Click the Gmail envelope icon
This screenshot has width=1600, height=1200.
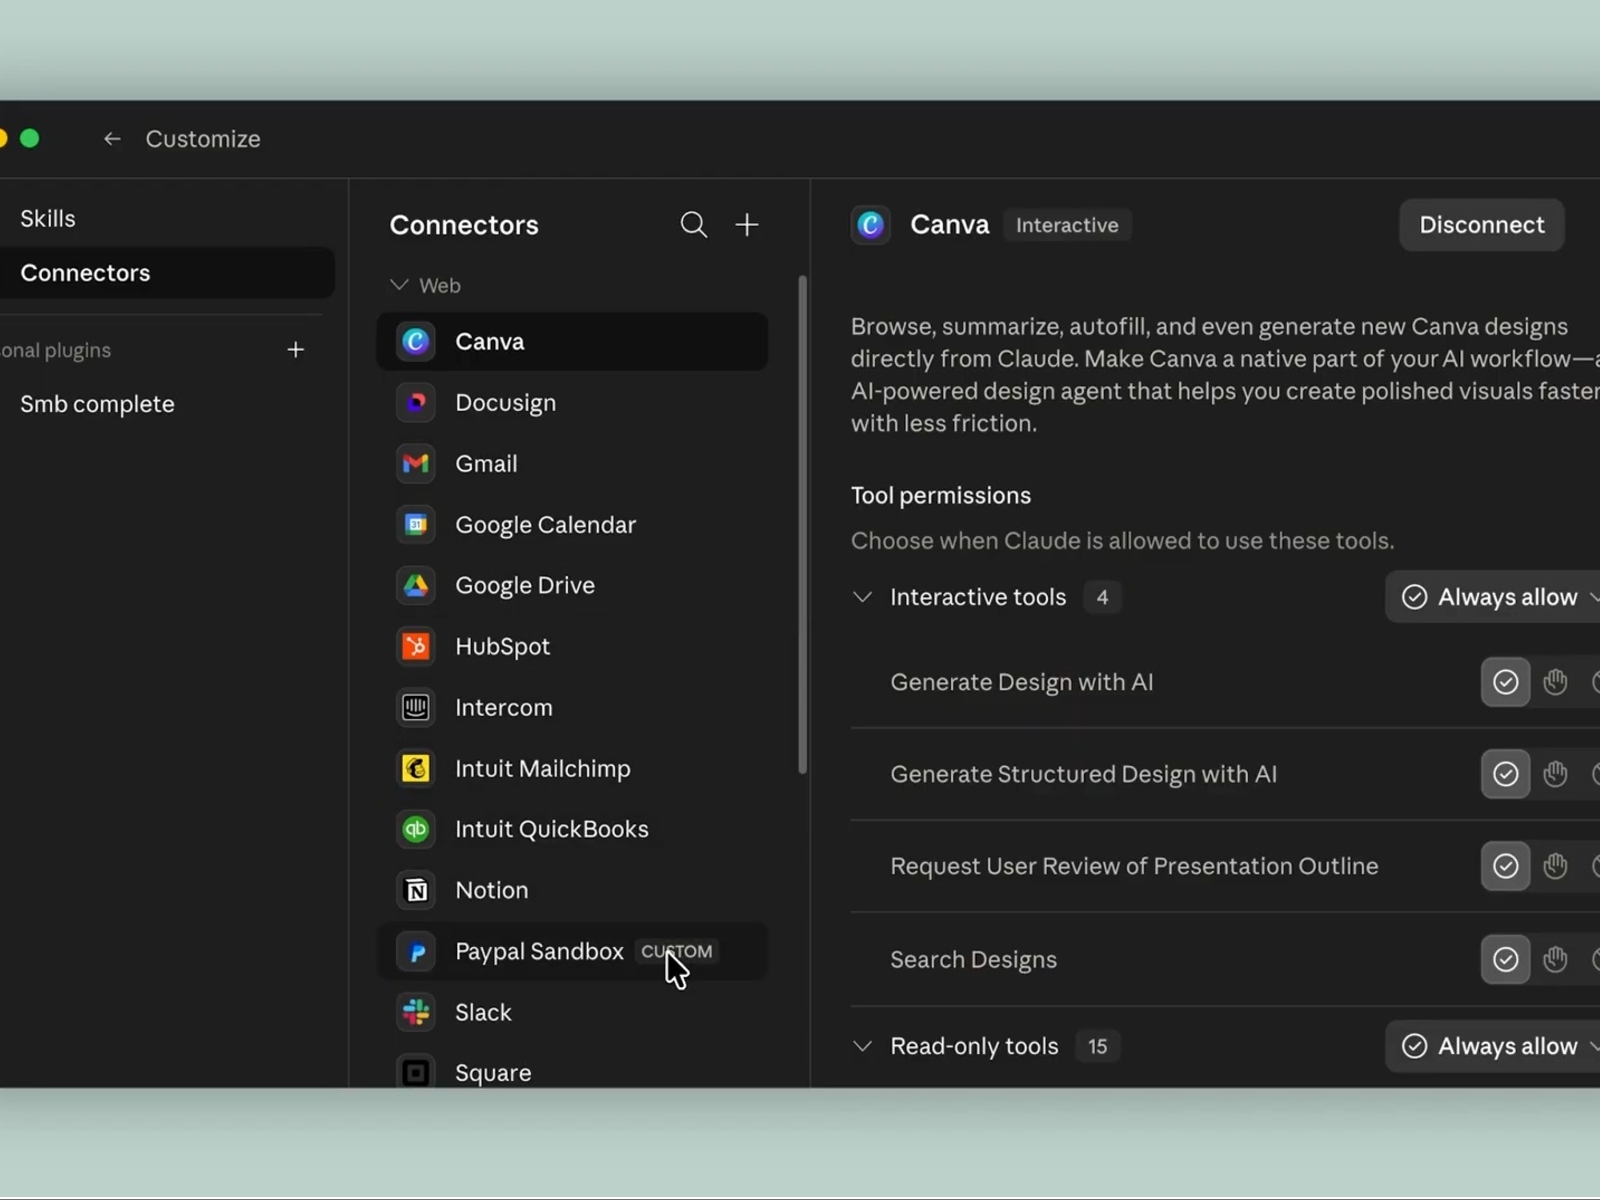pos(416,464)
